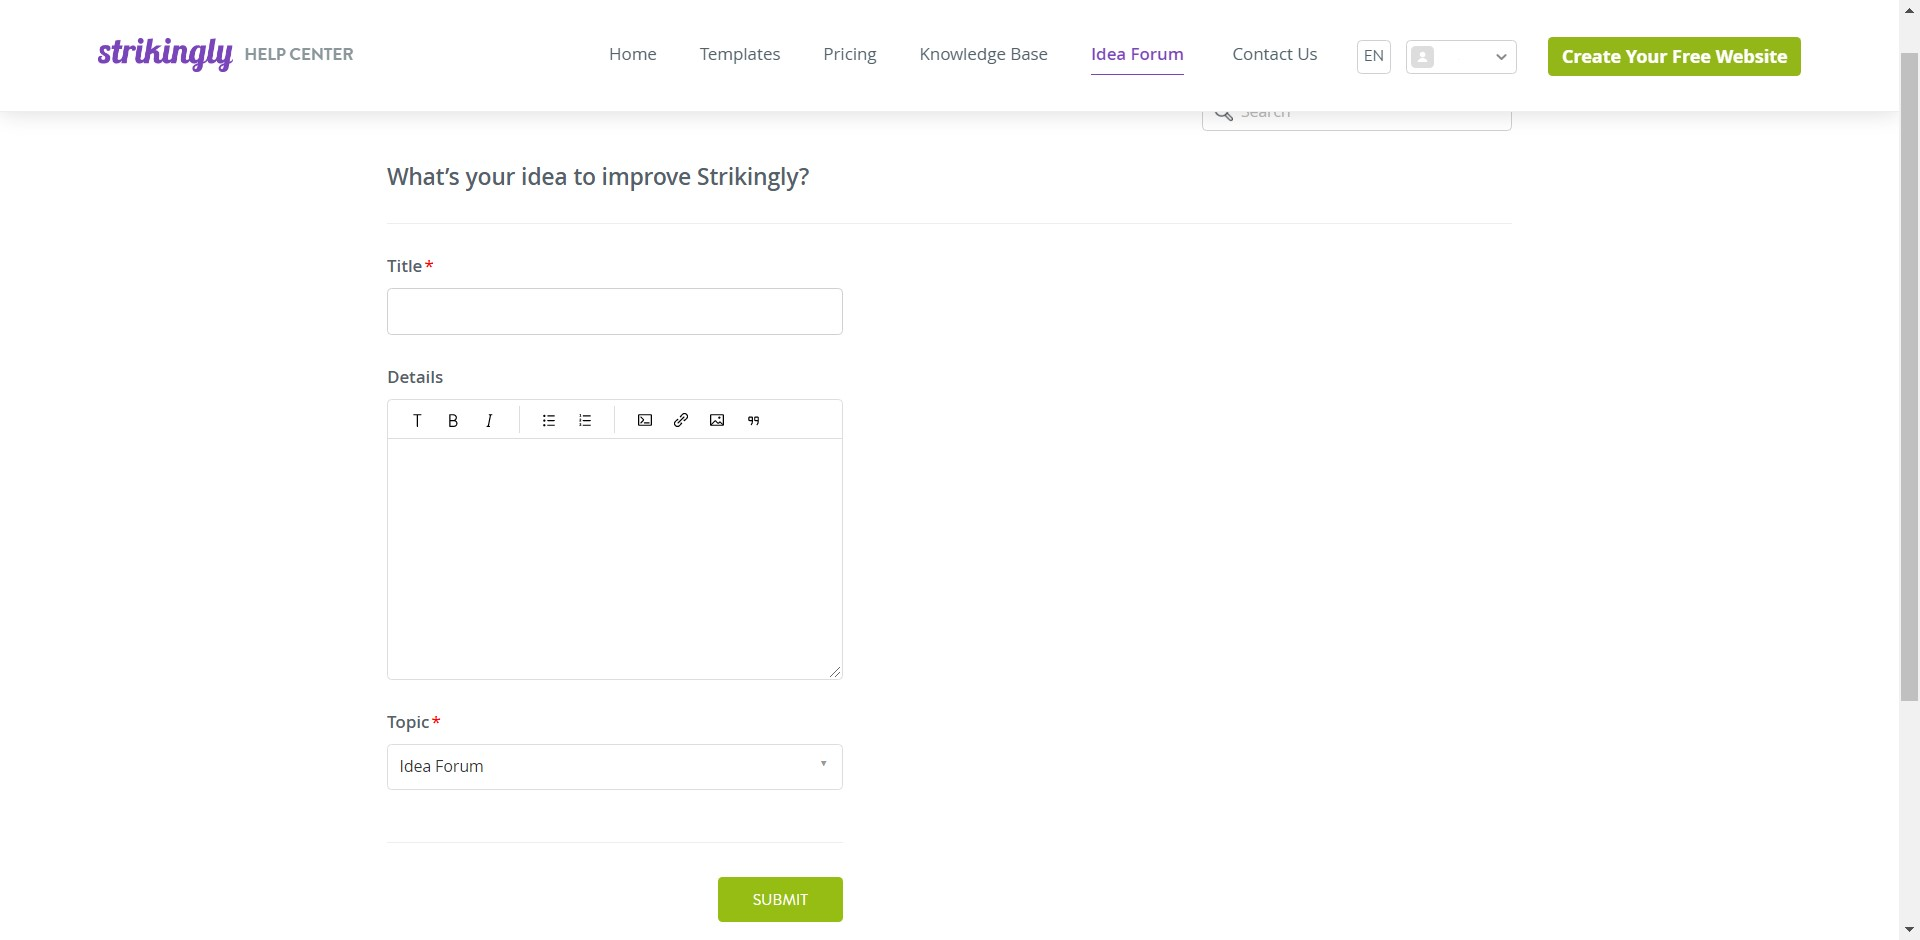Switch to the Templates section
The width and height of the screenshot is (1920, 940).
pyautogui.click(x=739, y=54)
